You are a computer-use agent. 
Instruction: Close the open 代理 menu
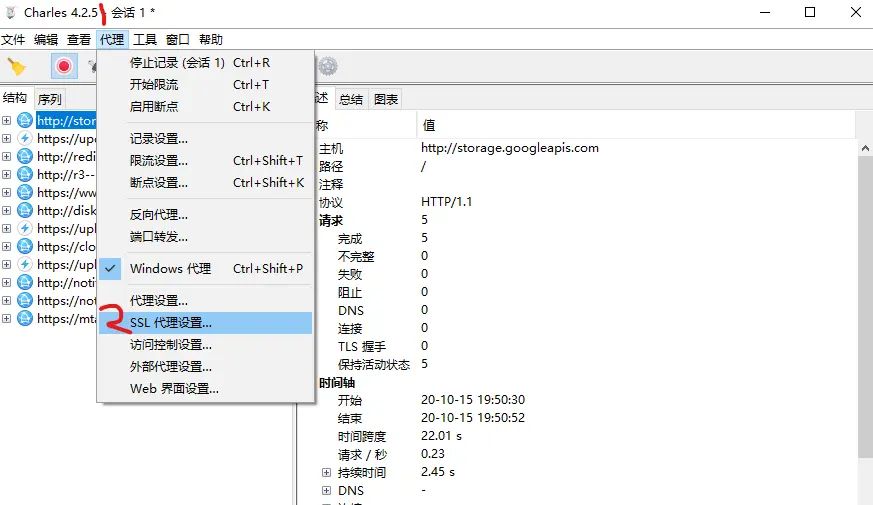(112, 40)
